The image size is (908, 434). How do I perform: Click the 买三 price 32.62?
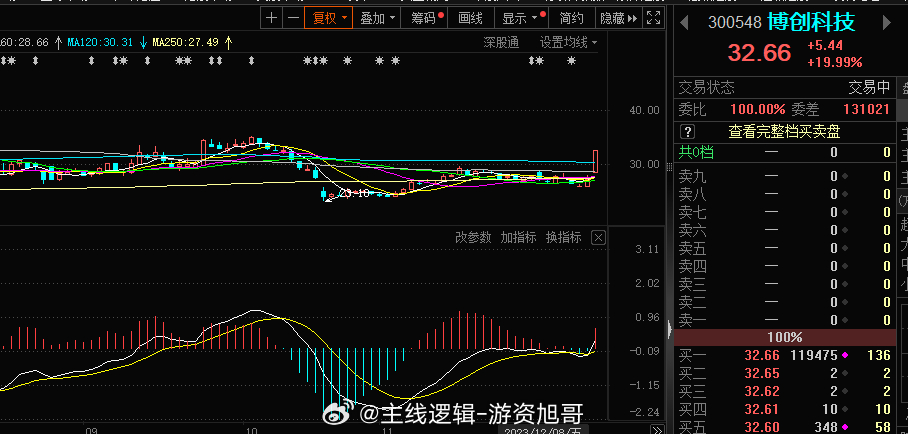tap(762, 392)
